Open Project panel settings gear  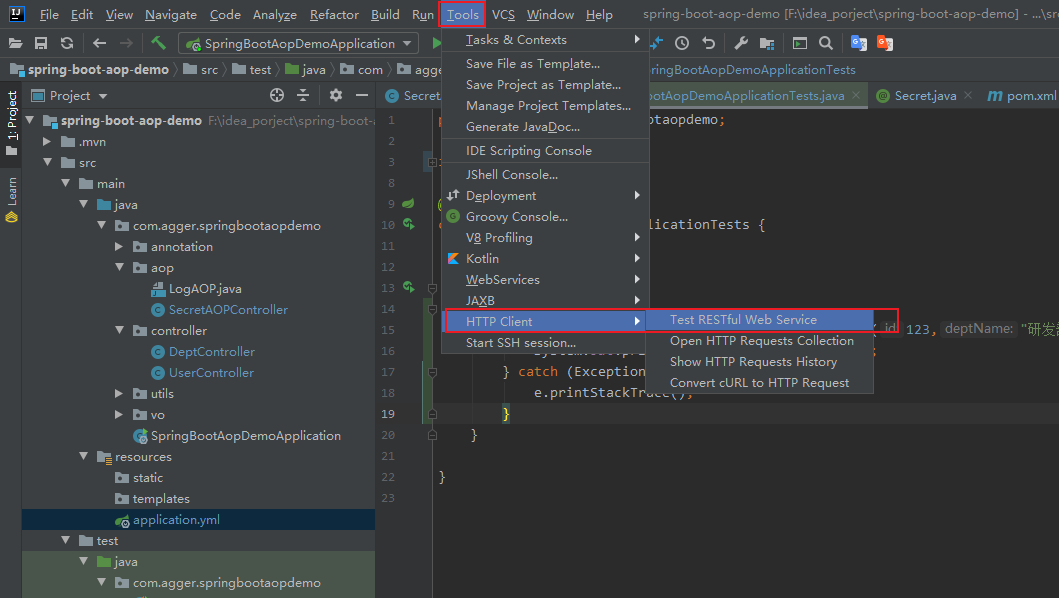[336, 95]
